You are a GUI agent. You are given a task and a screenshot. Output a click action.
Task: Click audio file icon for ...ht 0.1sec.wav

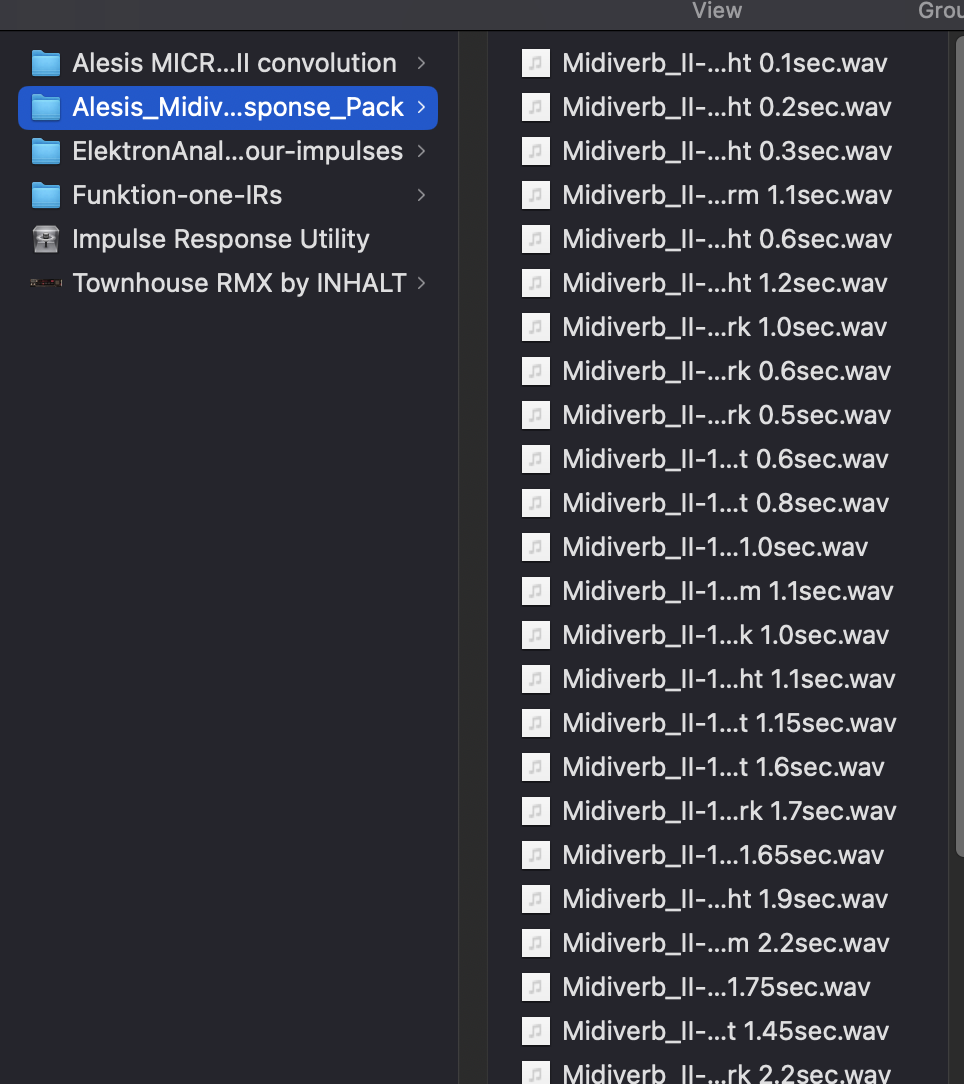[535, 64]
